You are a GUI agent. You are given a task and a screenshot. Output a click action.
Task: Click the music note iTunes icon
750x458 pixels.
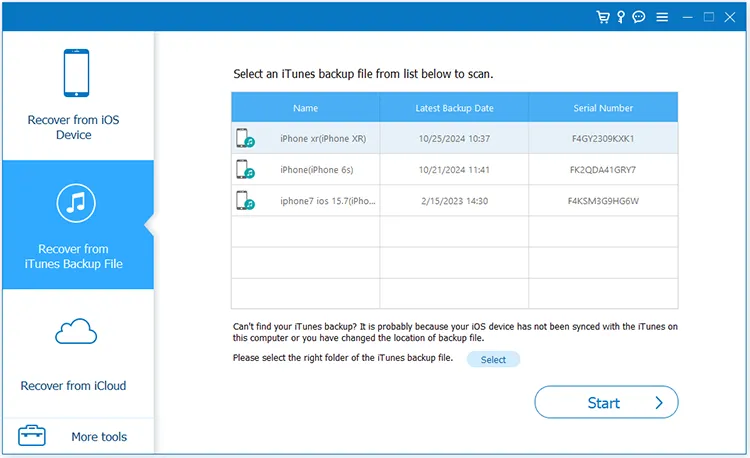point(76,205)
